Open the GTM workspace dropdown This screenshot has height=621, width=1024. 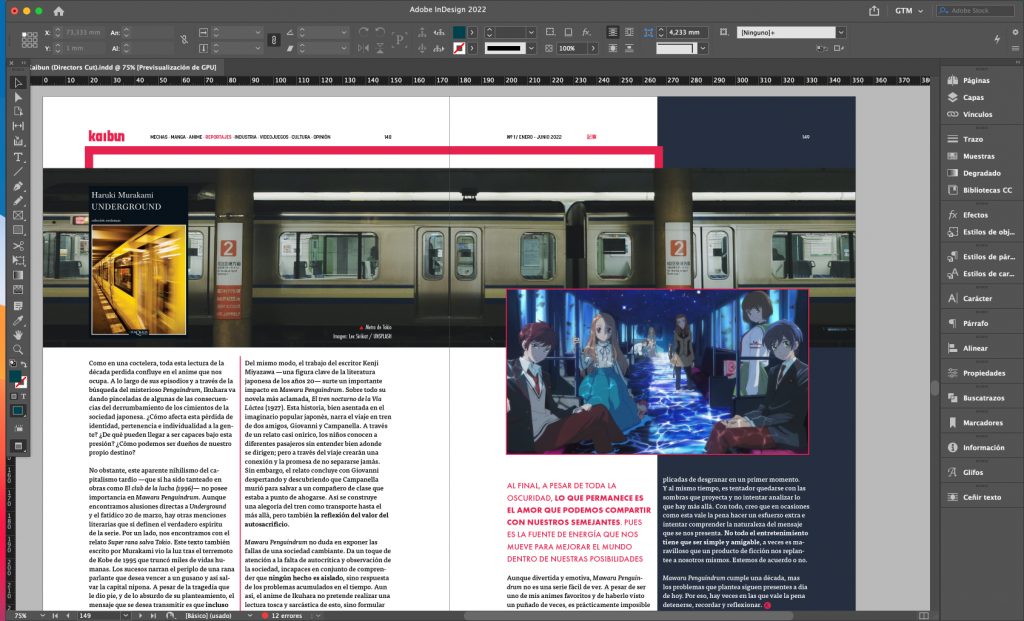pyautogui.click(x=910, y=11)
